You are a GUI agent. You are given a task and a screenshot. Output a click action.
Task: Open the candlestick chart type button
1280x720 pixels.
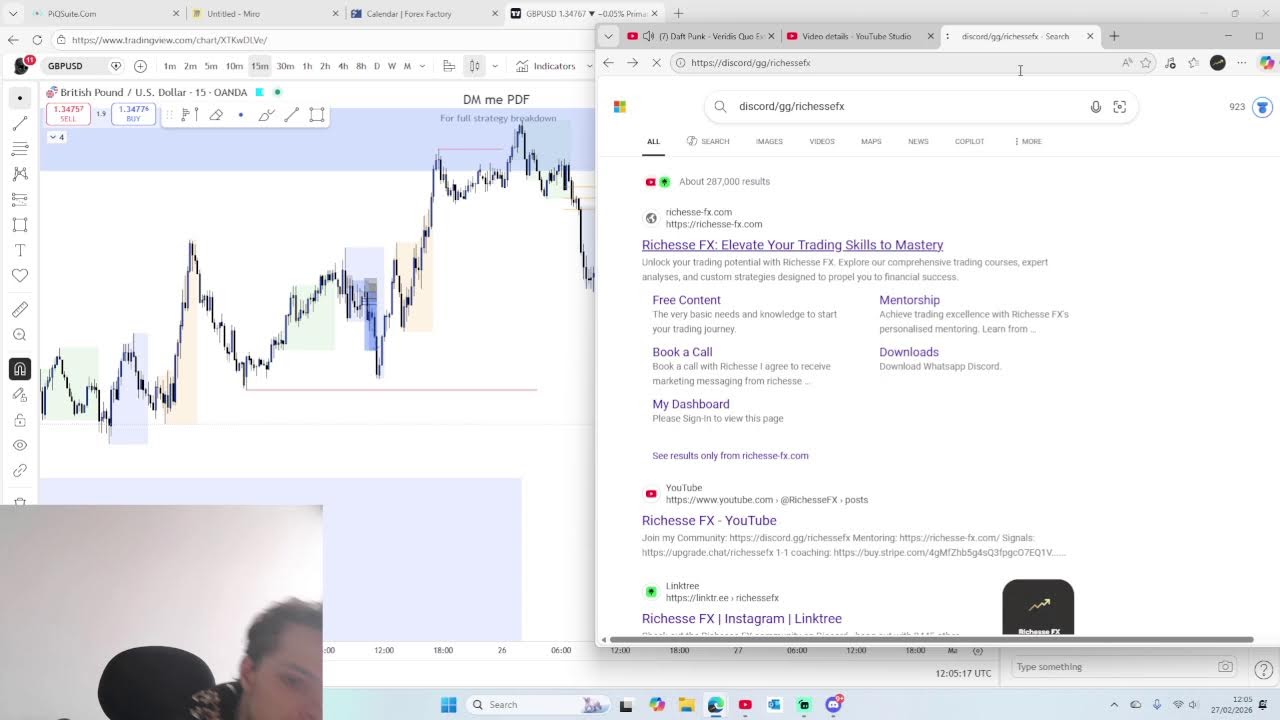tap(474, 66)
